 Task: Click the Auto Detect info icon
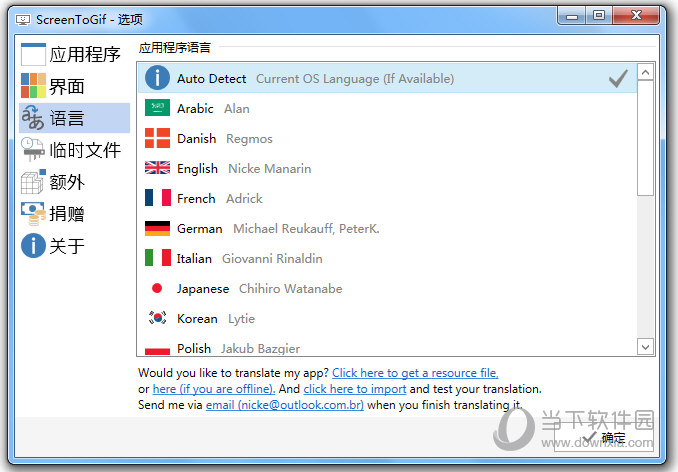(157, 78)
